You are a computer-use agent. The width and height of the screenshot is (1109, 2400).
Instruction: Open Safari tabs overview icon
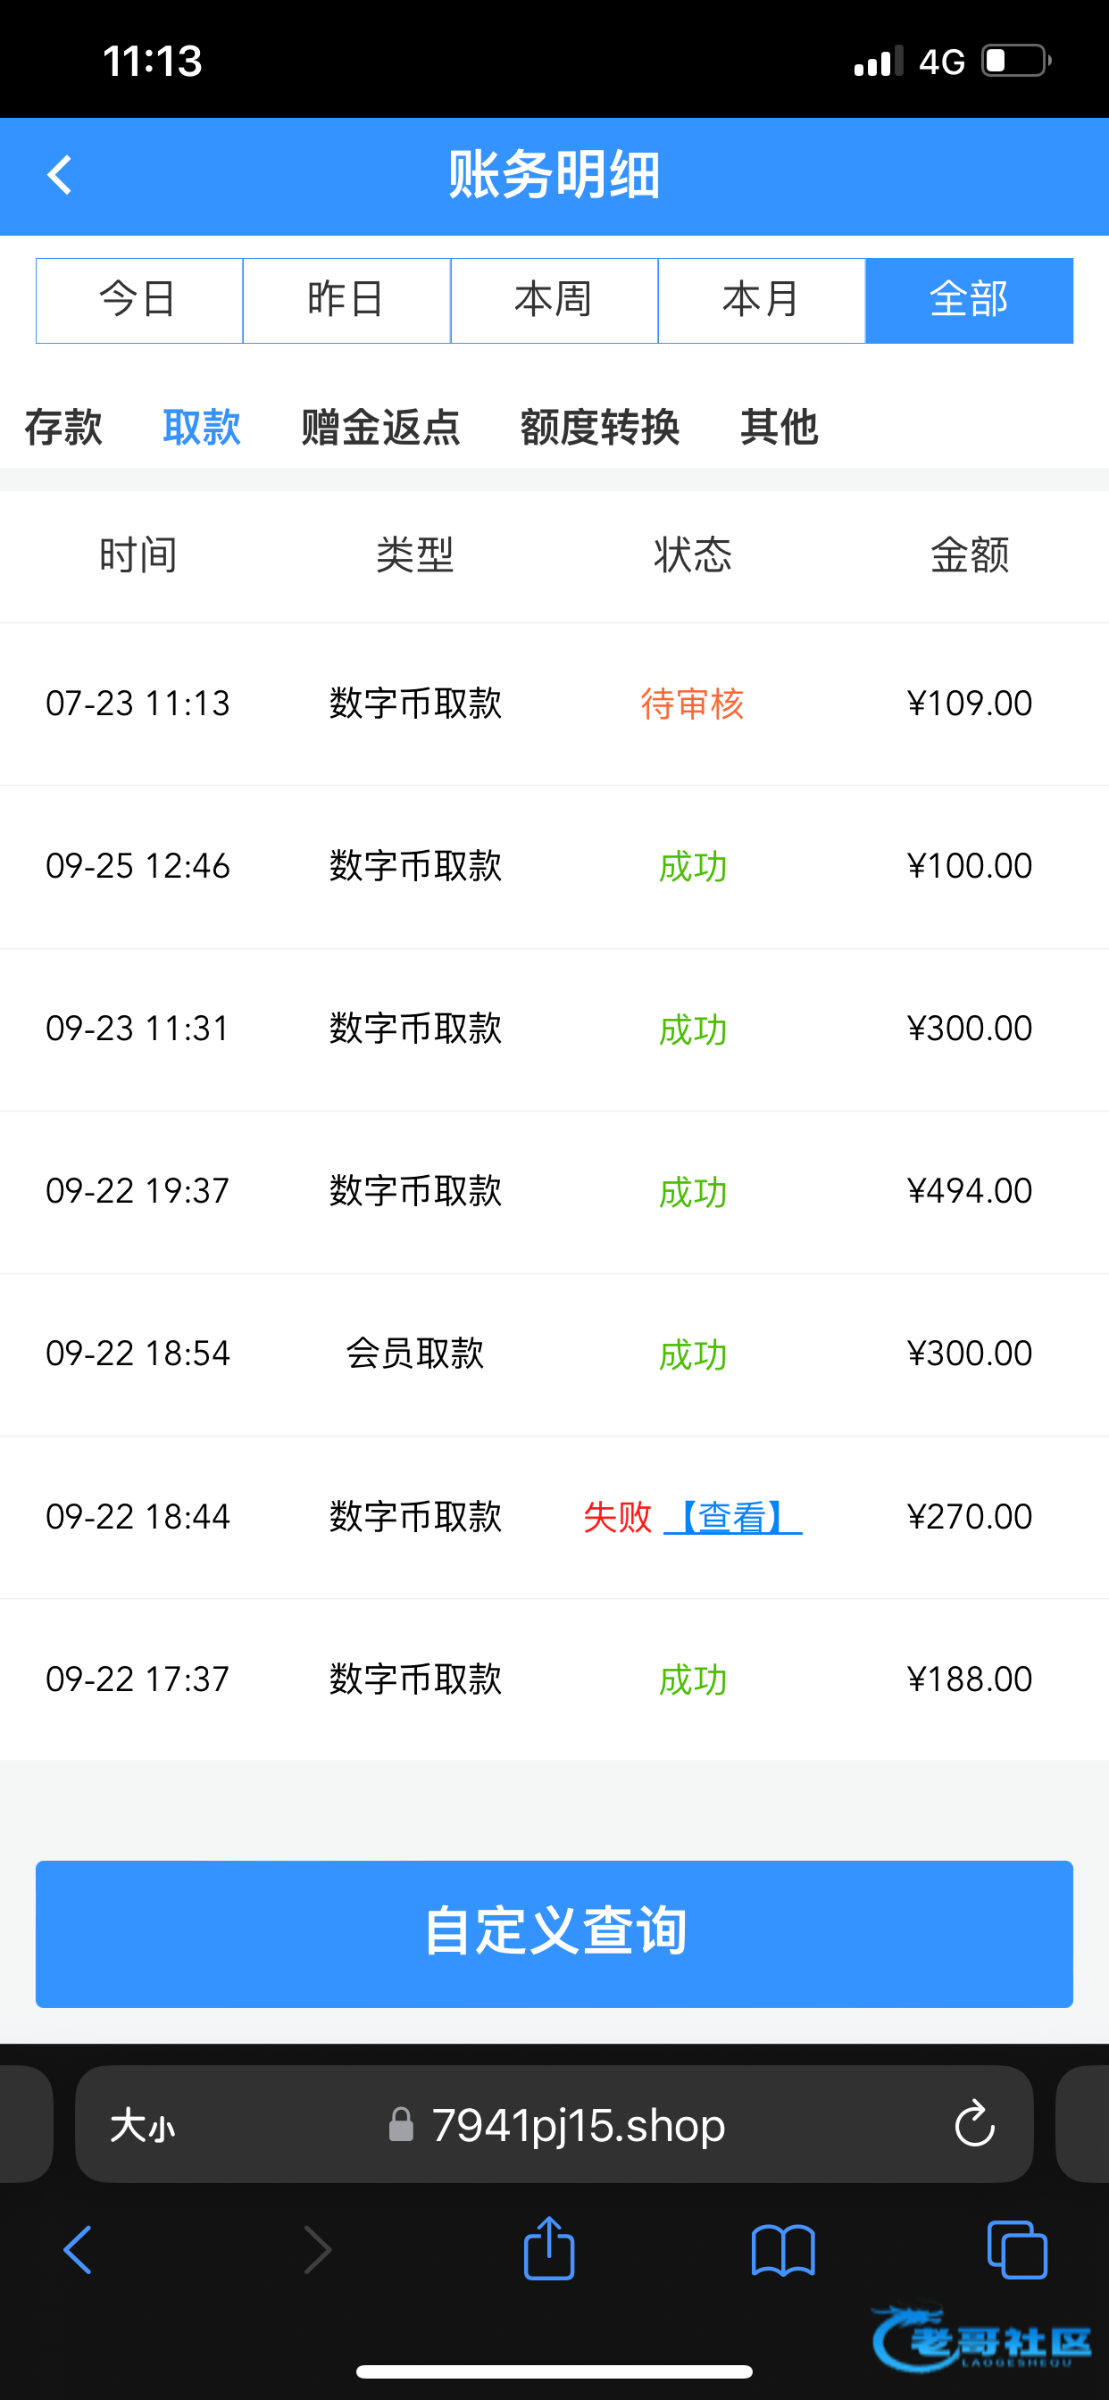tap(1016, 2251)
